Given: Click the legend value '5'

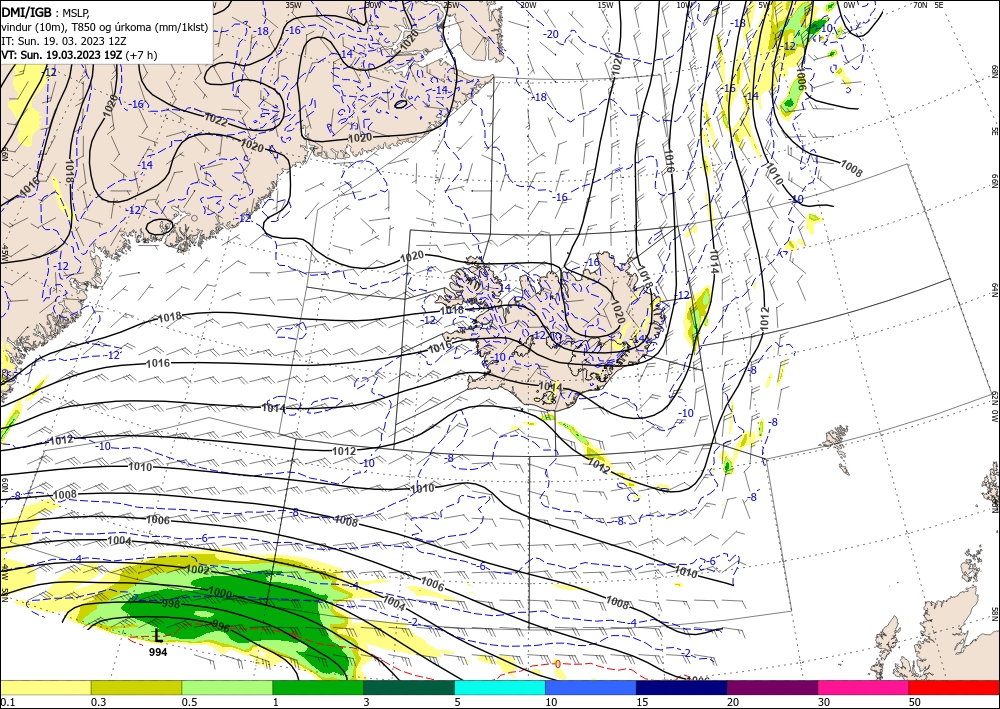Looking at the screenshot, I should pyautogui.click(x=457, y=702).
